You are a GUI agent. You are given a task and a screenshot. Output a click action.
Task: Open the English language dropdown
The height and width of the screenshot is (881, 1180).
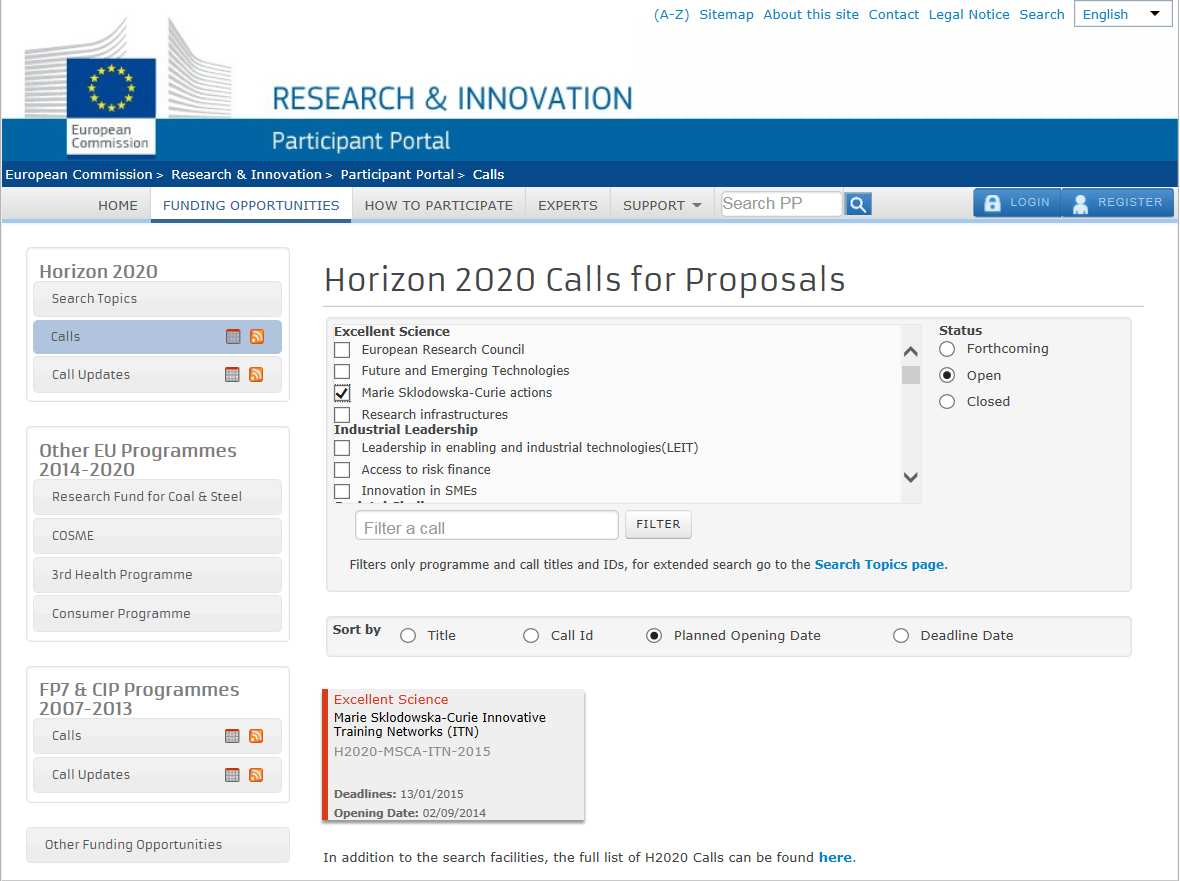tap(1122, 14)
